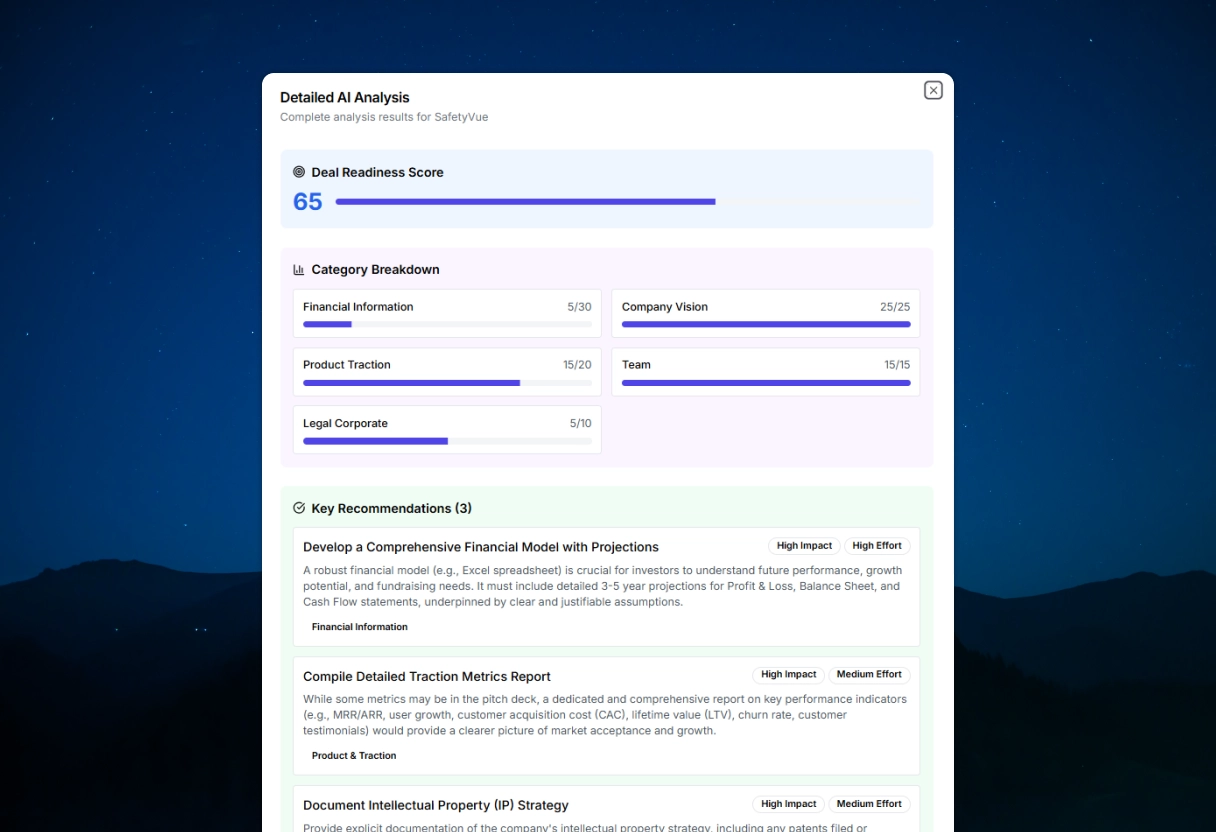Click the "Financial Information" tag under first recommendation
Screen dimensions: 1216x832
click(360, 627)
